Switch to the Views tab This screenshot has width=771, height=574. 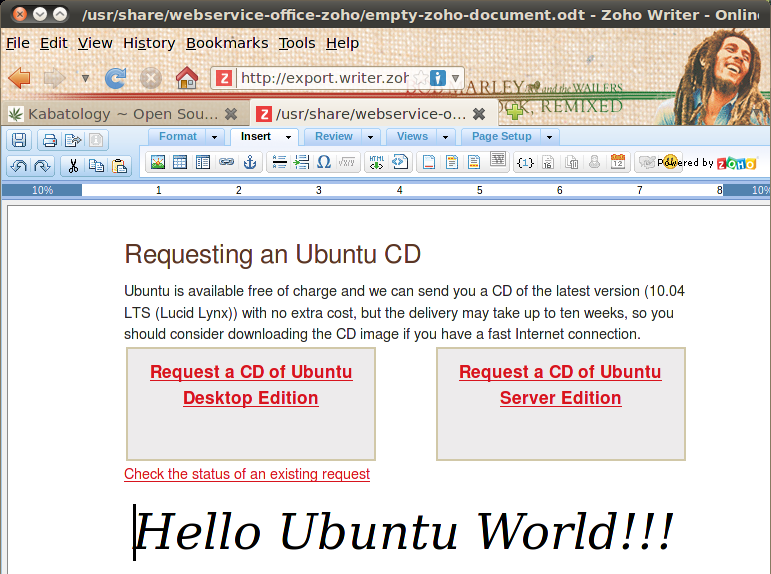point(412,136)
